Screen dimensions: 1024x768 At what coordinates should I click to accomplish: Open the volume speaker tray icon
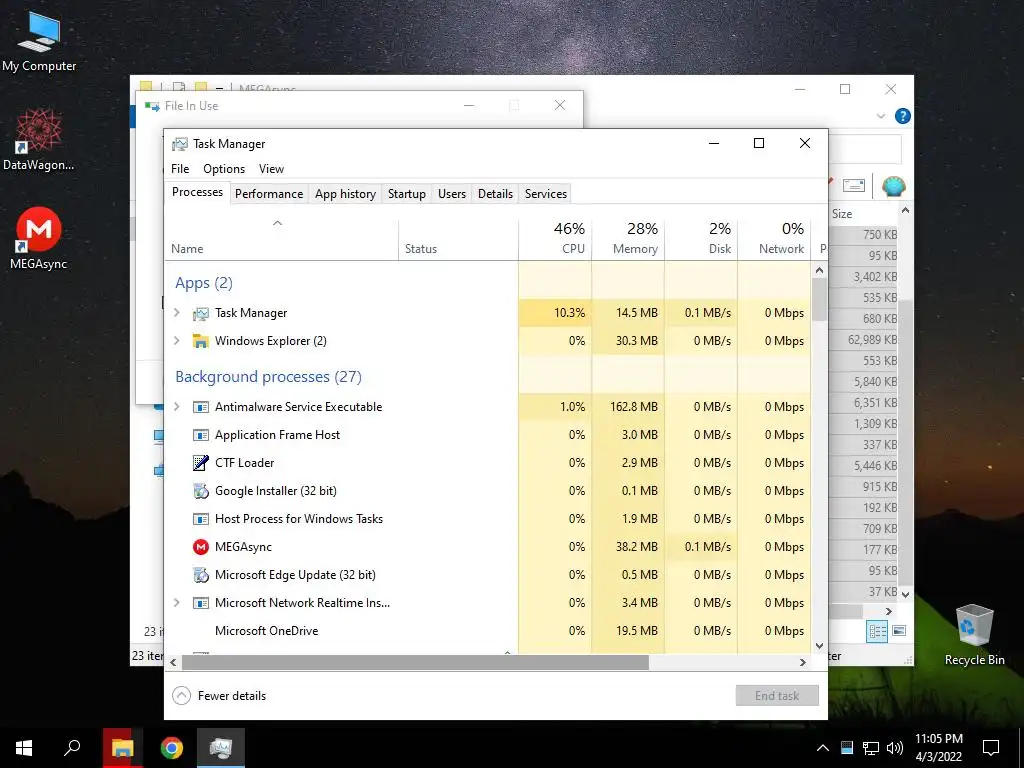click(x=895, y=748)
